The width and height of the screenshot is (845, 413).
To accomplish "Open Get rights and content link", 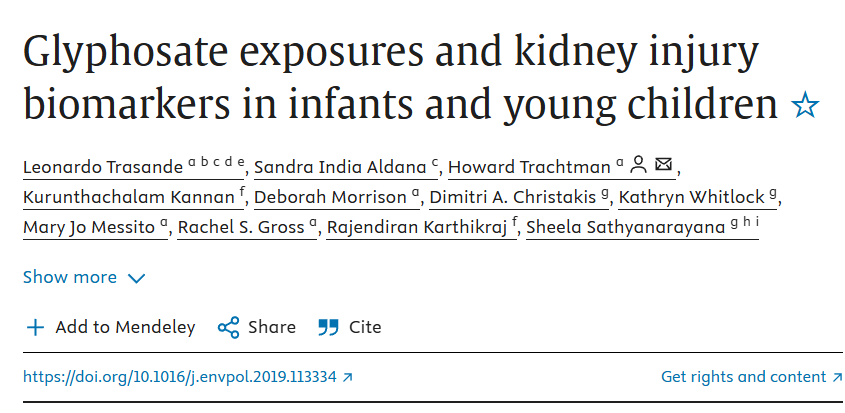I will click(744, 376).
